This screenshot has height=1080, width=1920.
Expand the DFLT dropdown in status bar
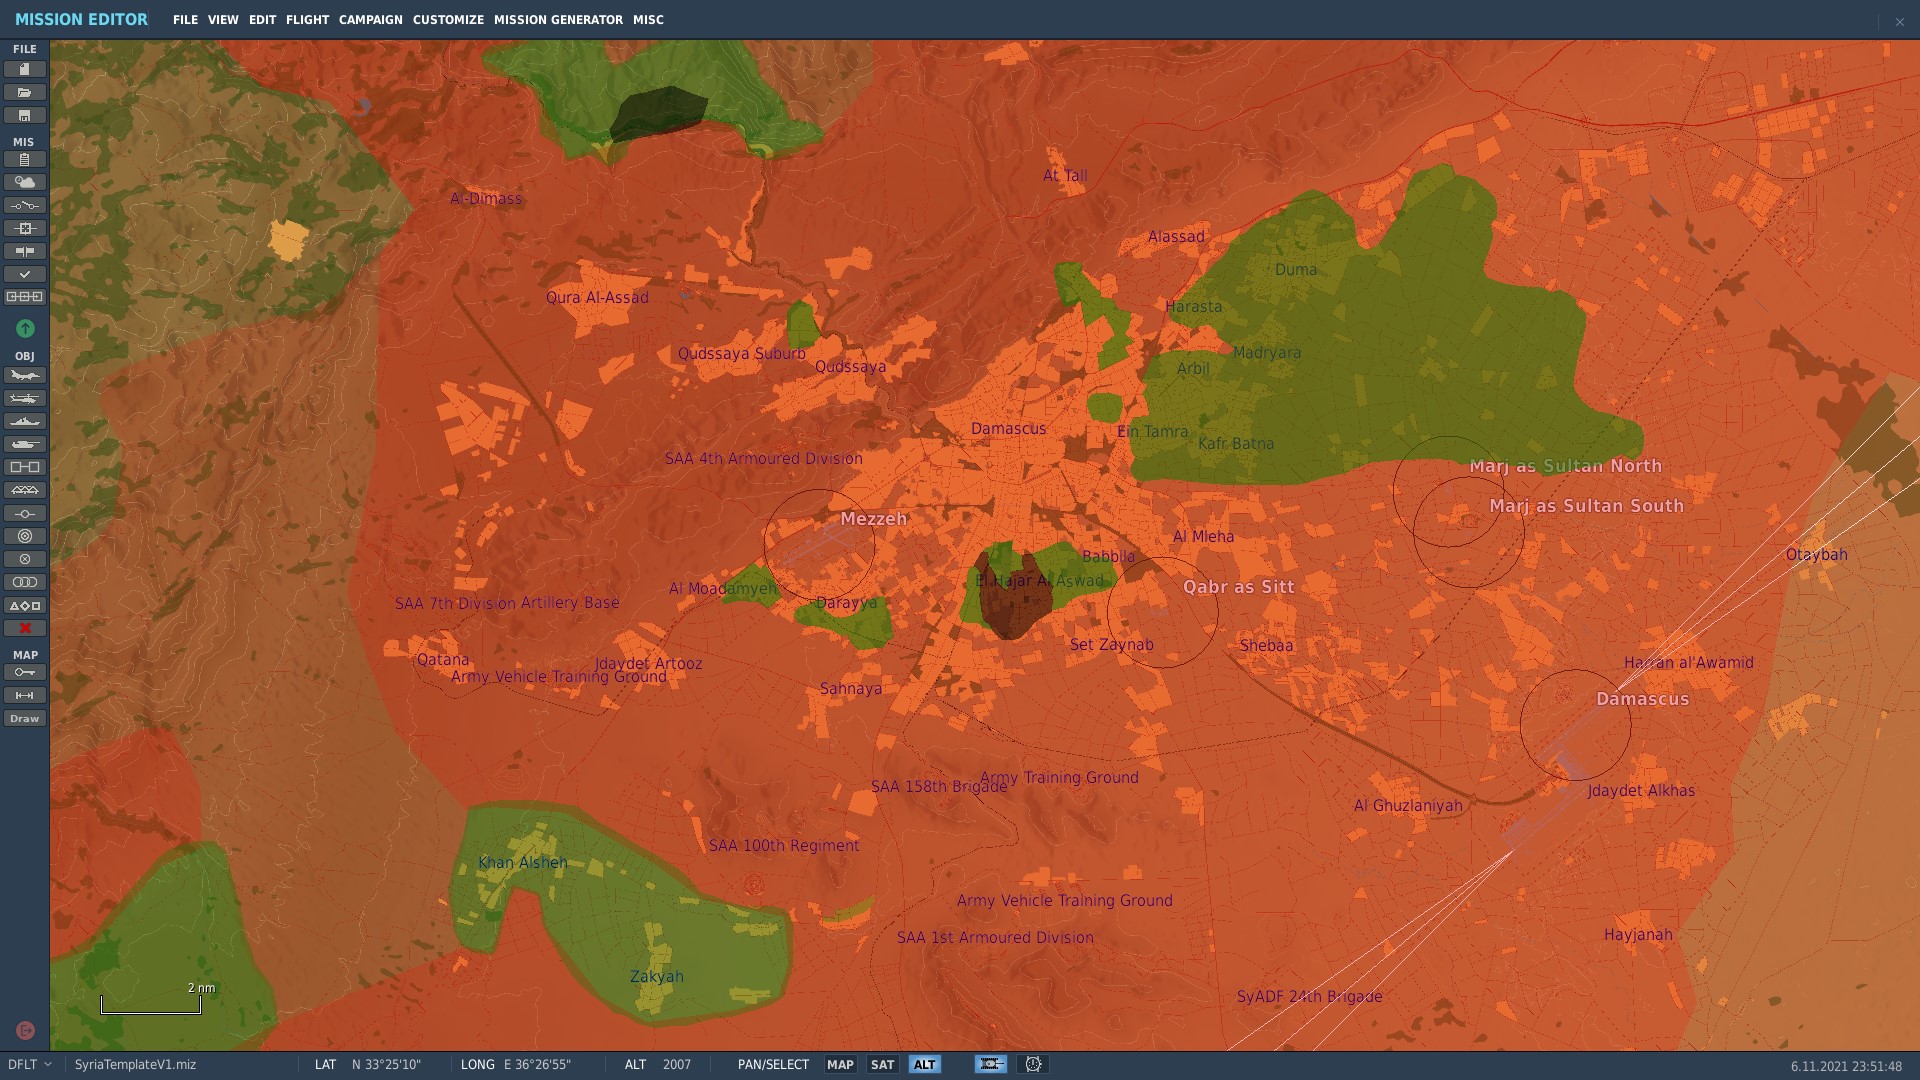pos(30,1065)
